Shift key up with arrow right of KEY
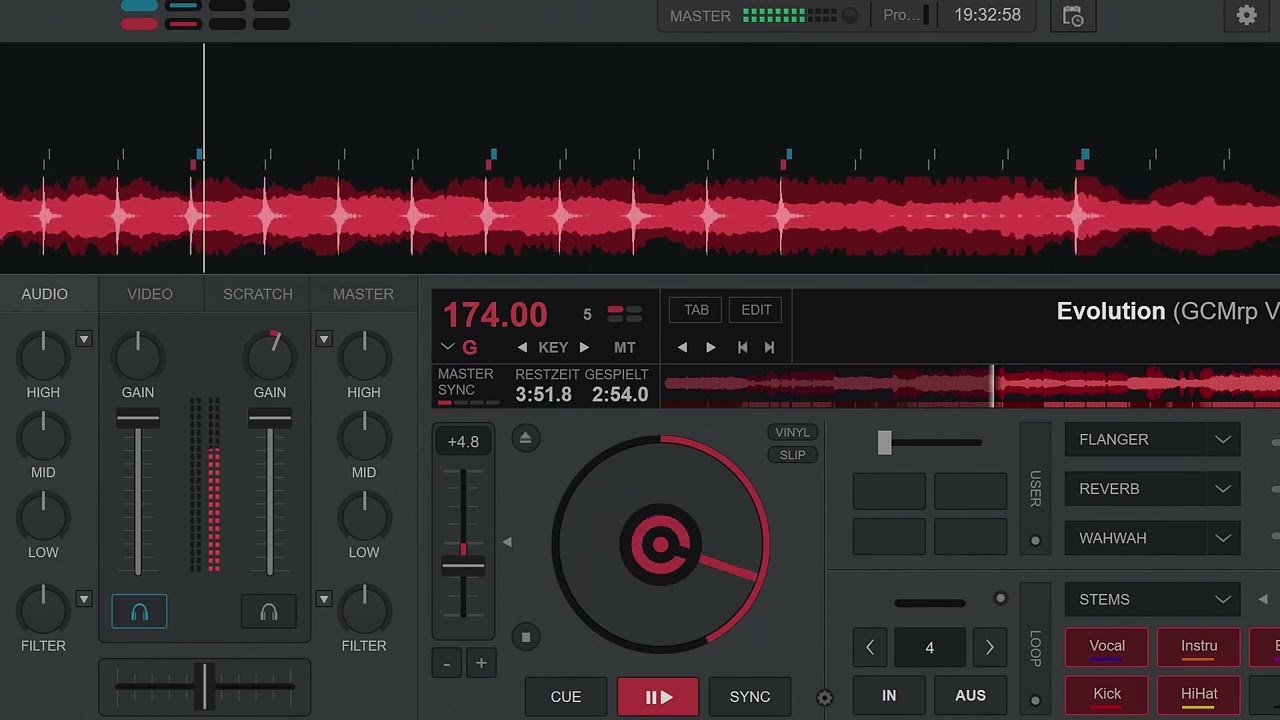Viewport: 1280px width, 720px height. [584, 348]
